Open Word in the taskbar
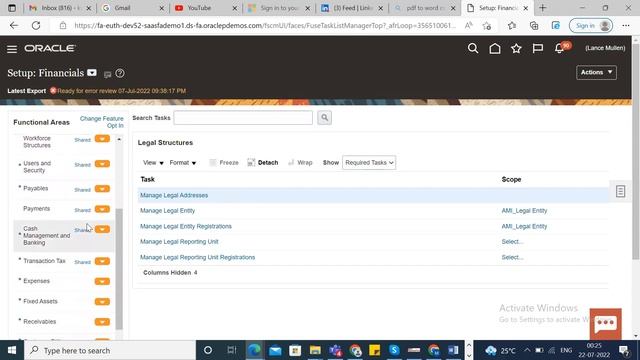Screen dimensions: 640x360 pos(453,350)
